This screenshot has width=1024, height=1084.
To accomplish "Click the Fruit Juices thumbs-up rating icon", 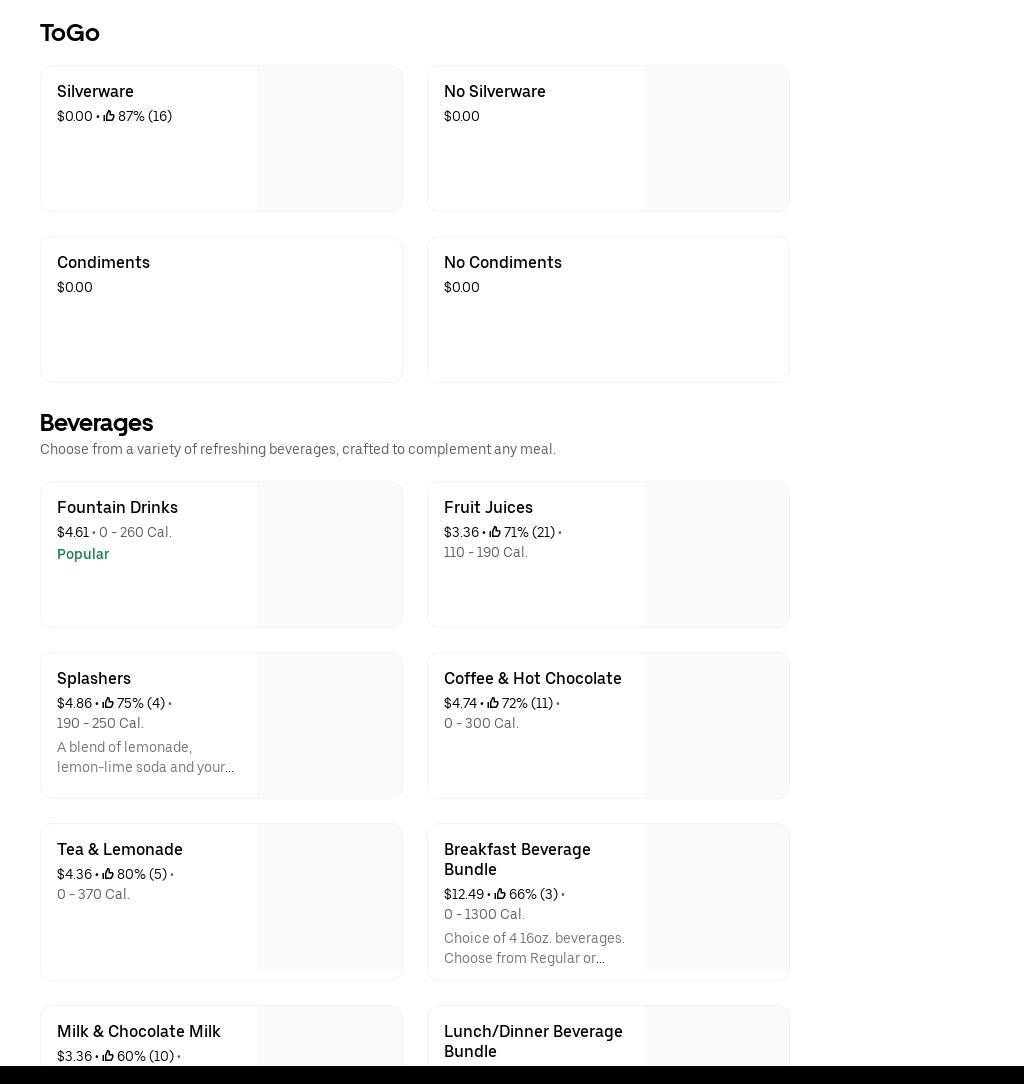I will click(495, 533).
